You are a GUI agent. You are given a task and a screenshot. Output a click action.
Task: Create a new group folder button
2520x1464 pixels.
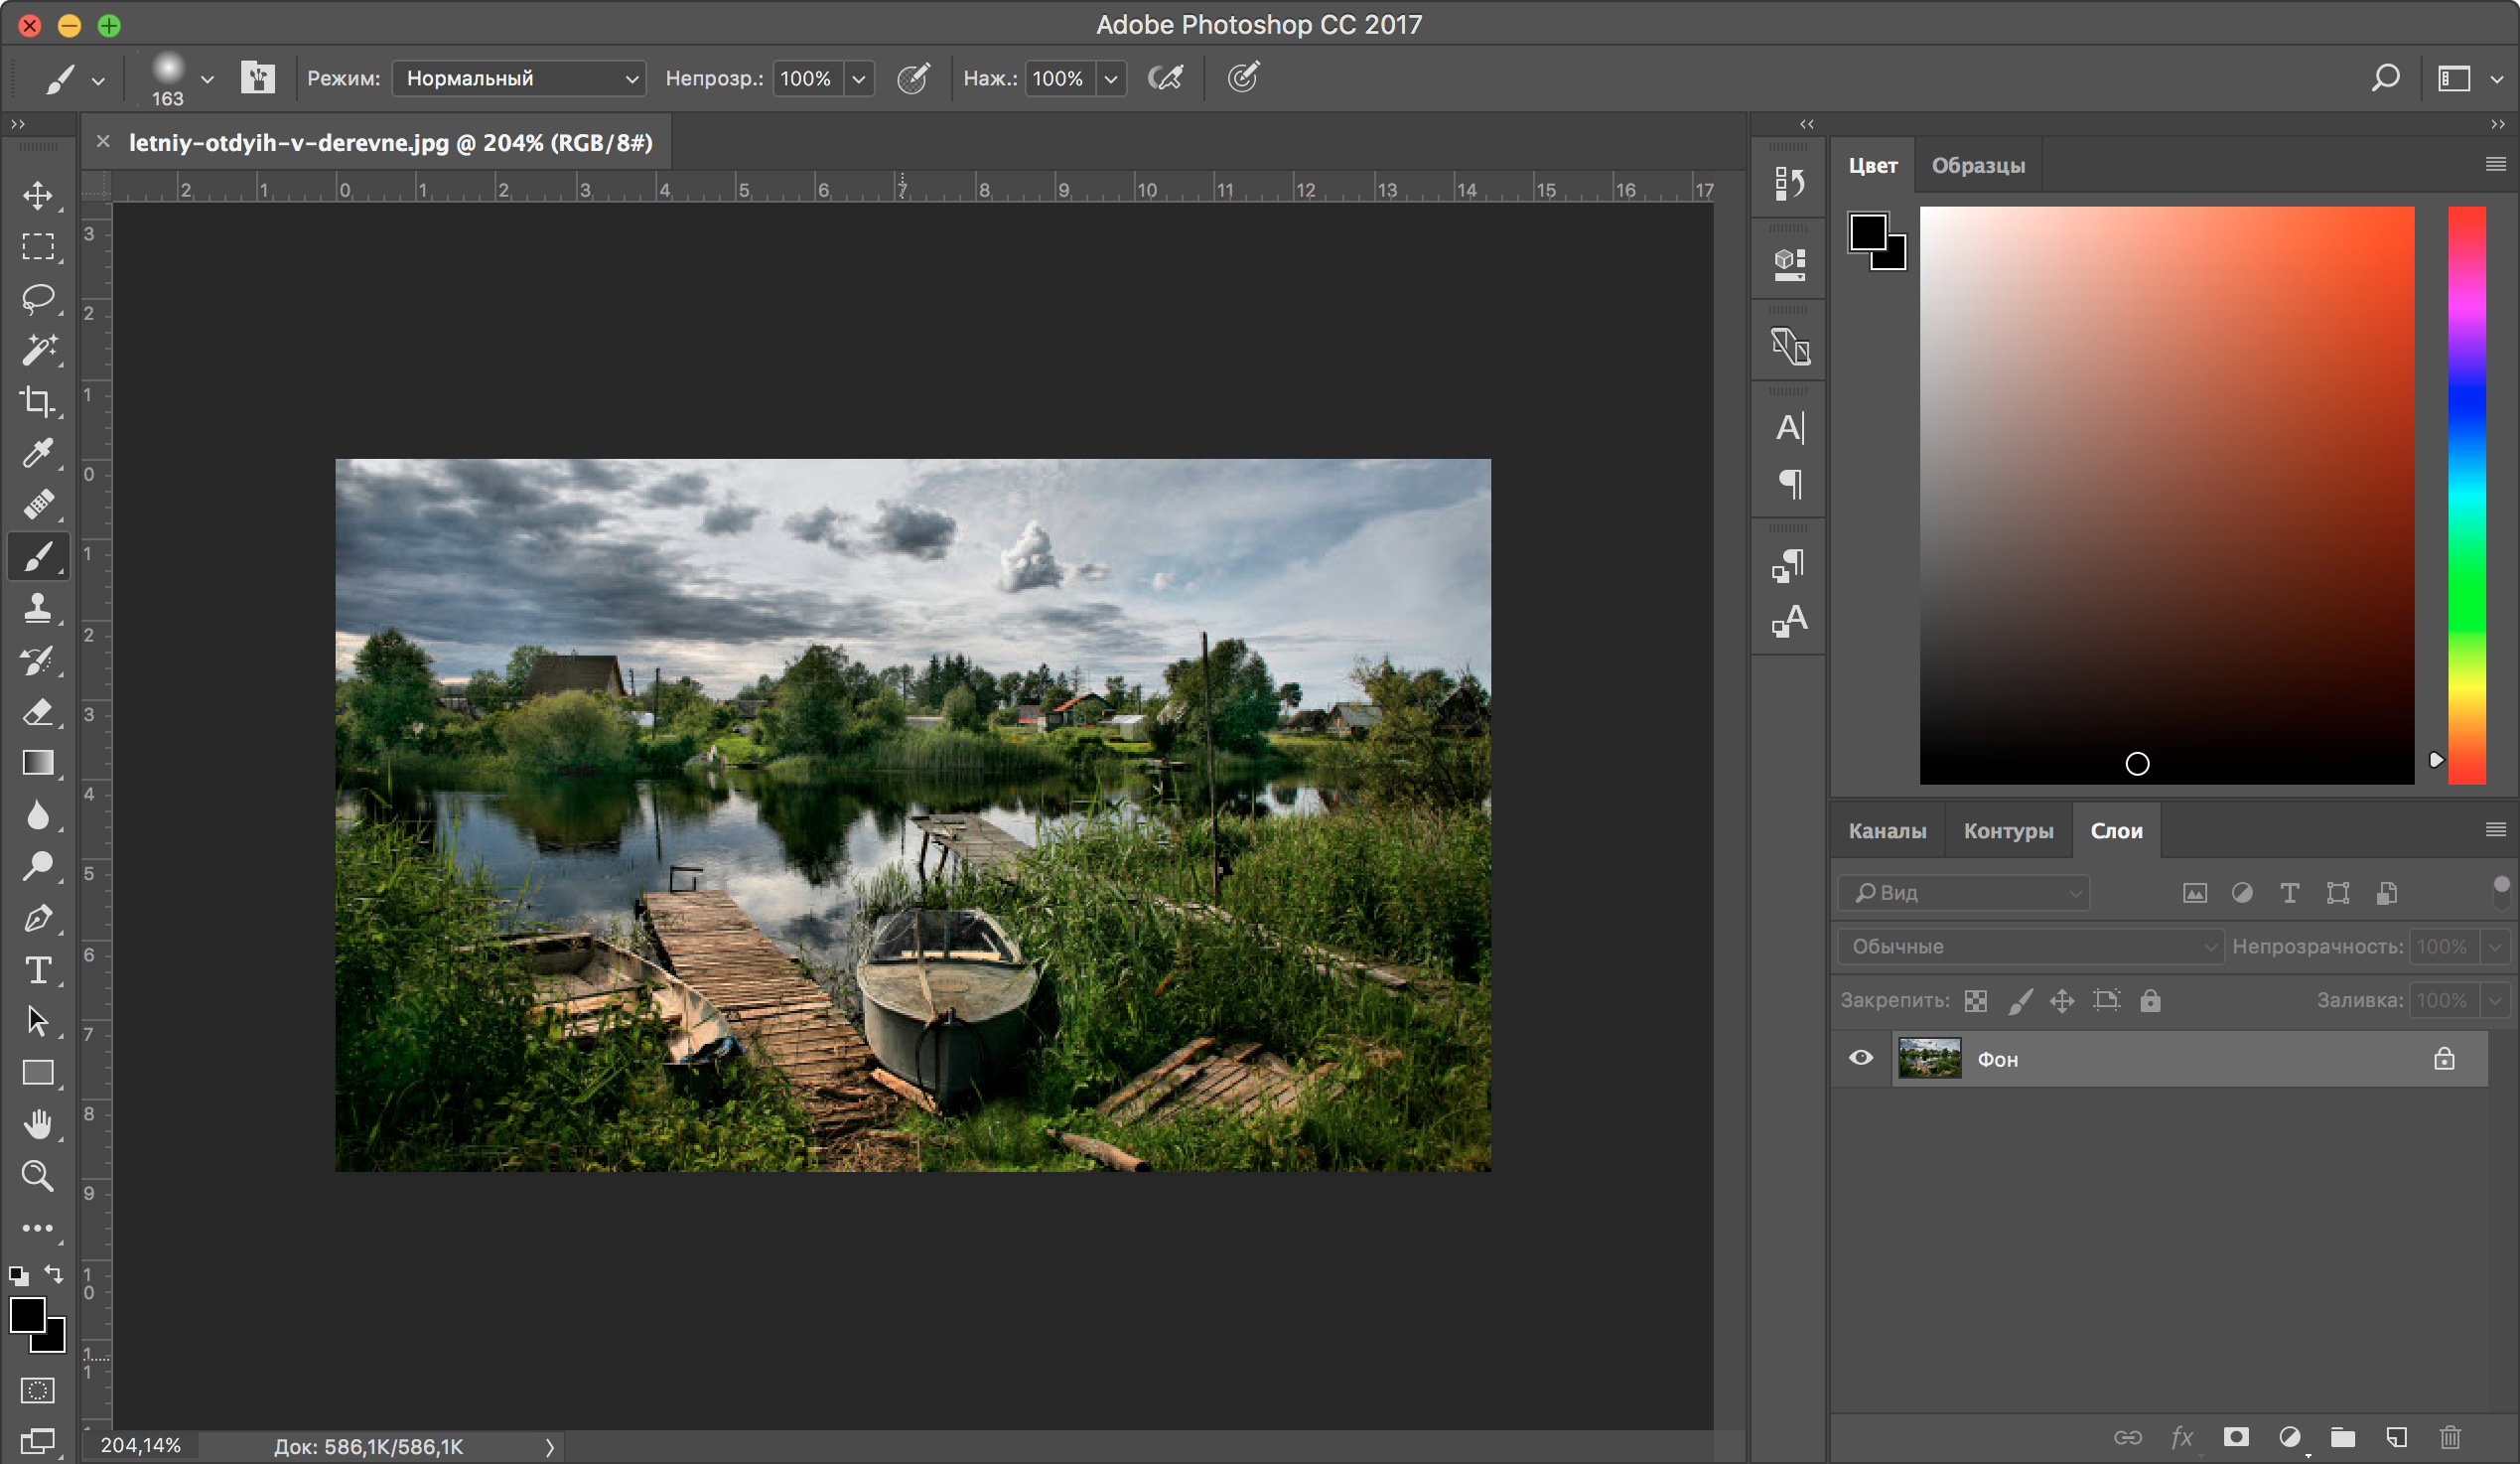click(2343, 1437)
